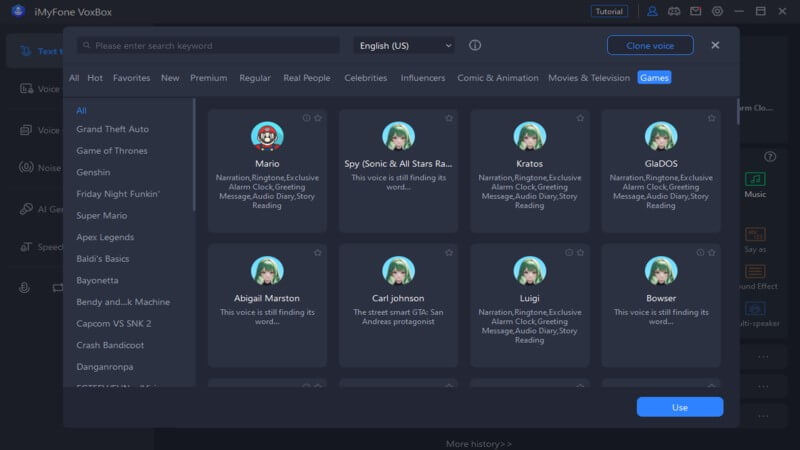
Task: Select the Games tab
Action: [x=654, y=78]
